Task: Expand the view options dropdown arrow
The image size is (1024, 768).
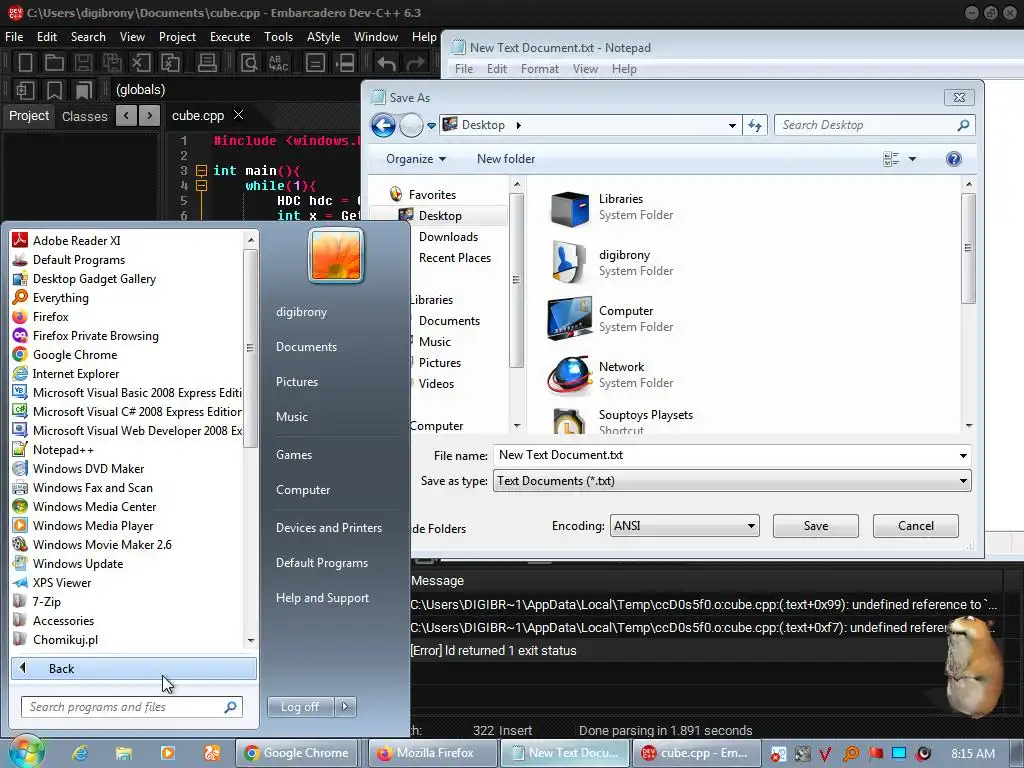Action: tap(912, 159)
